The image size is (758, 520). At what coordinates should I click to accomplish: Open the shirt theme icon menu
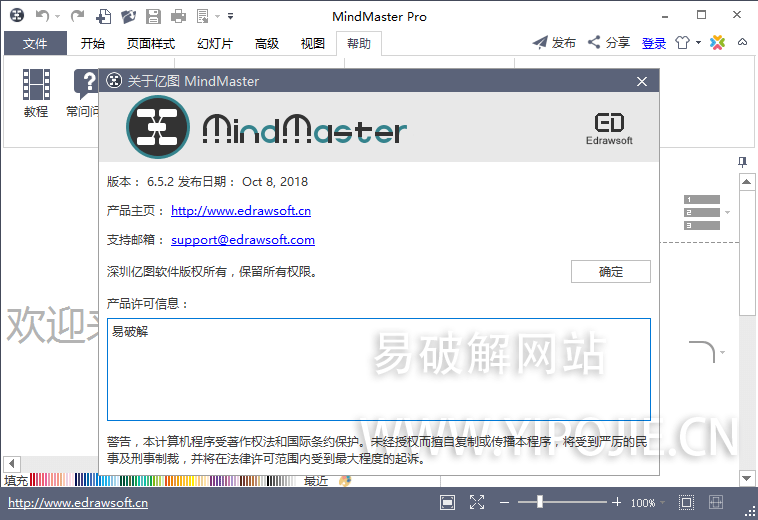(683, 43)
